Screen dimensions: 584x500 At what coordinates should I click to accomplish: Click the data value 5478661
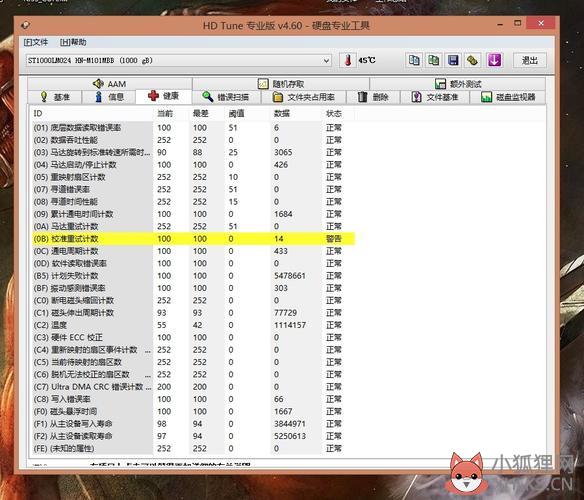[290, 276]
